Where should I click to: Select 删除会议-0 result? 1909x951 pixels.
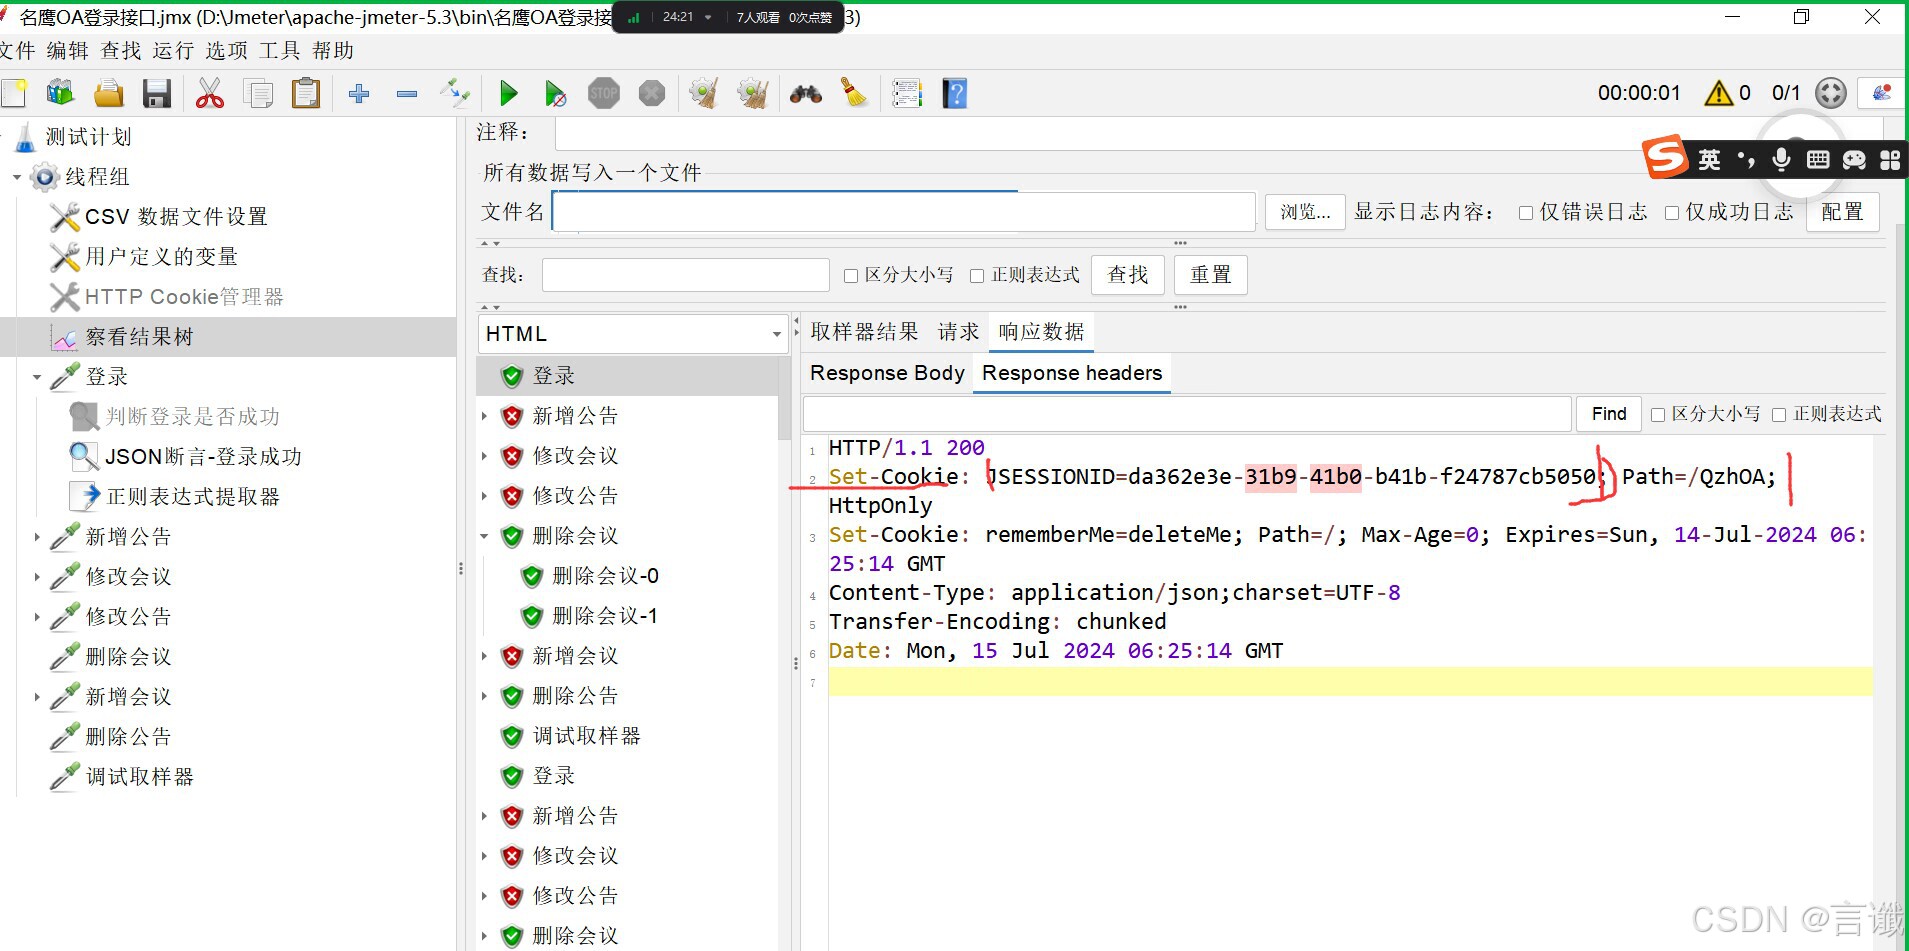(x=605, y=576)
